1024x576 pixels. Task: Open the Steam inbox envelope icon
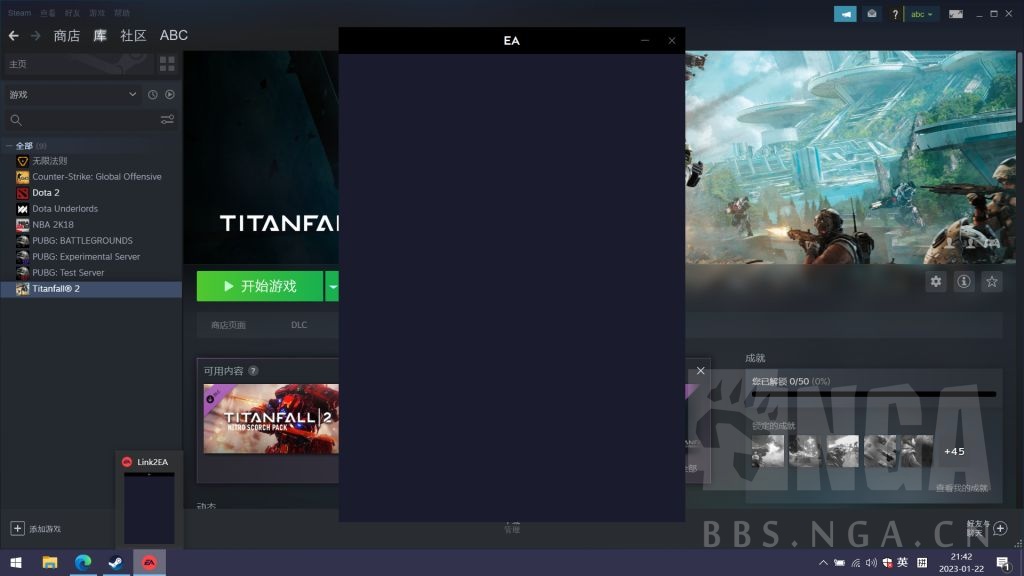coord(871,13)
